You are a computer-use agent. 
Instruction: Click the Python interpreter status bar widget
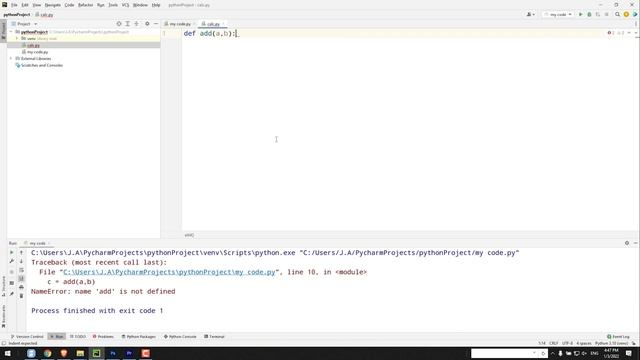coord(611,343)
